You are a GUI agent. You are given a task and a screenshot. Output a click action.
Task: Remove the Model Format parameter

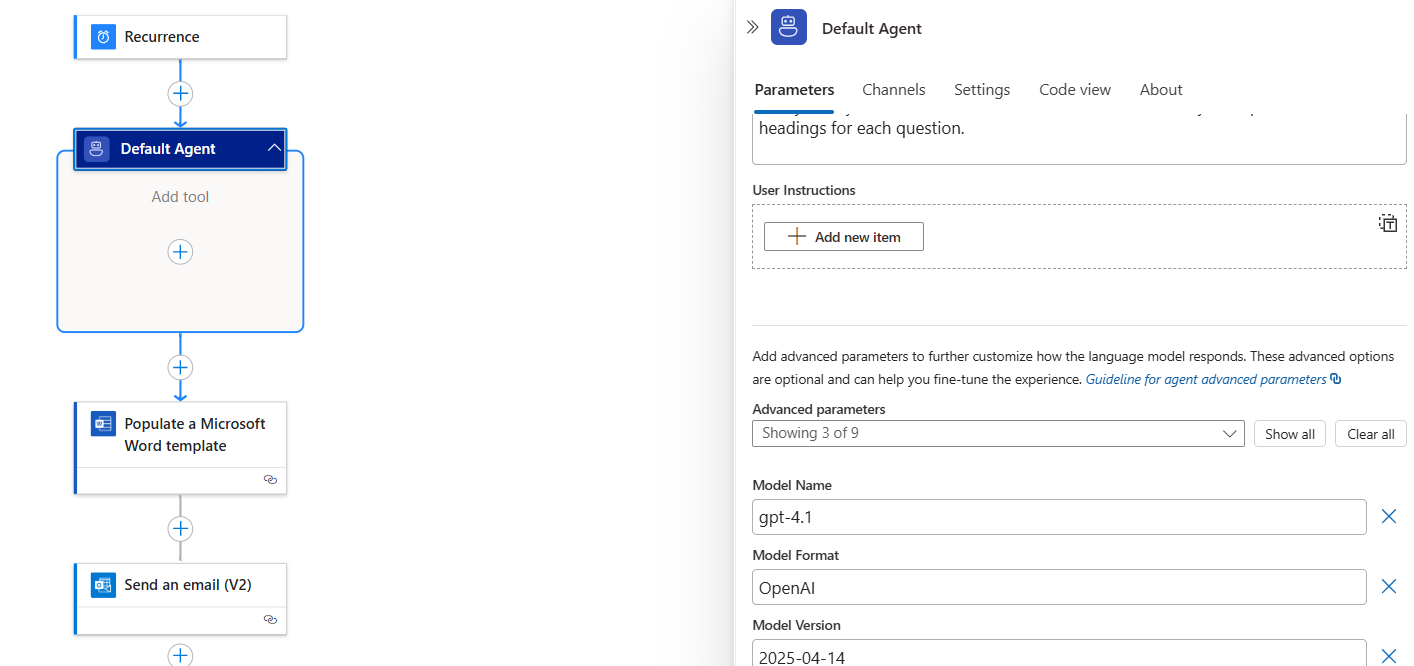click(1389, 586)
